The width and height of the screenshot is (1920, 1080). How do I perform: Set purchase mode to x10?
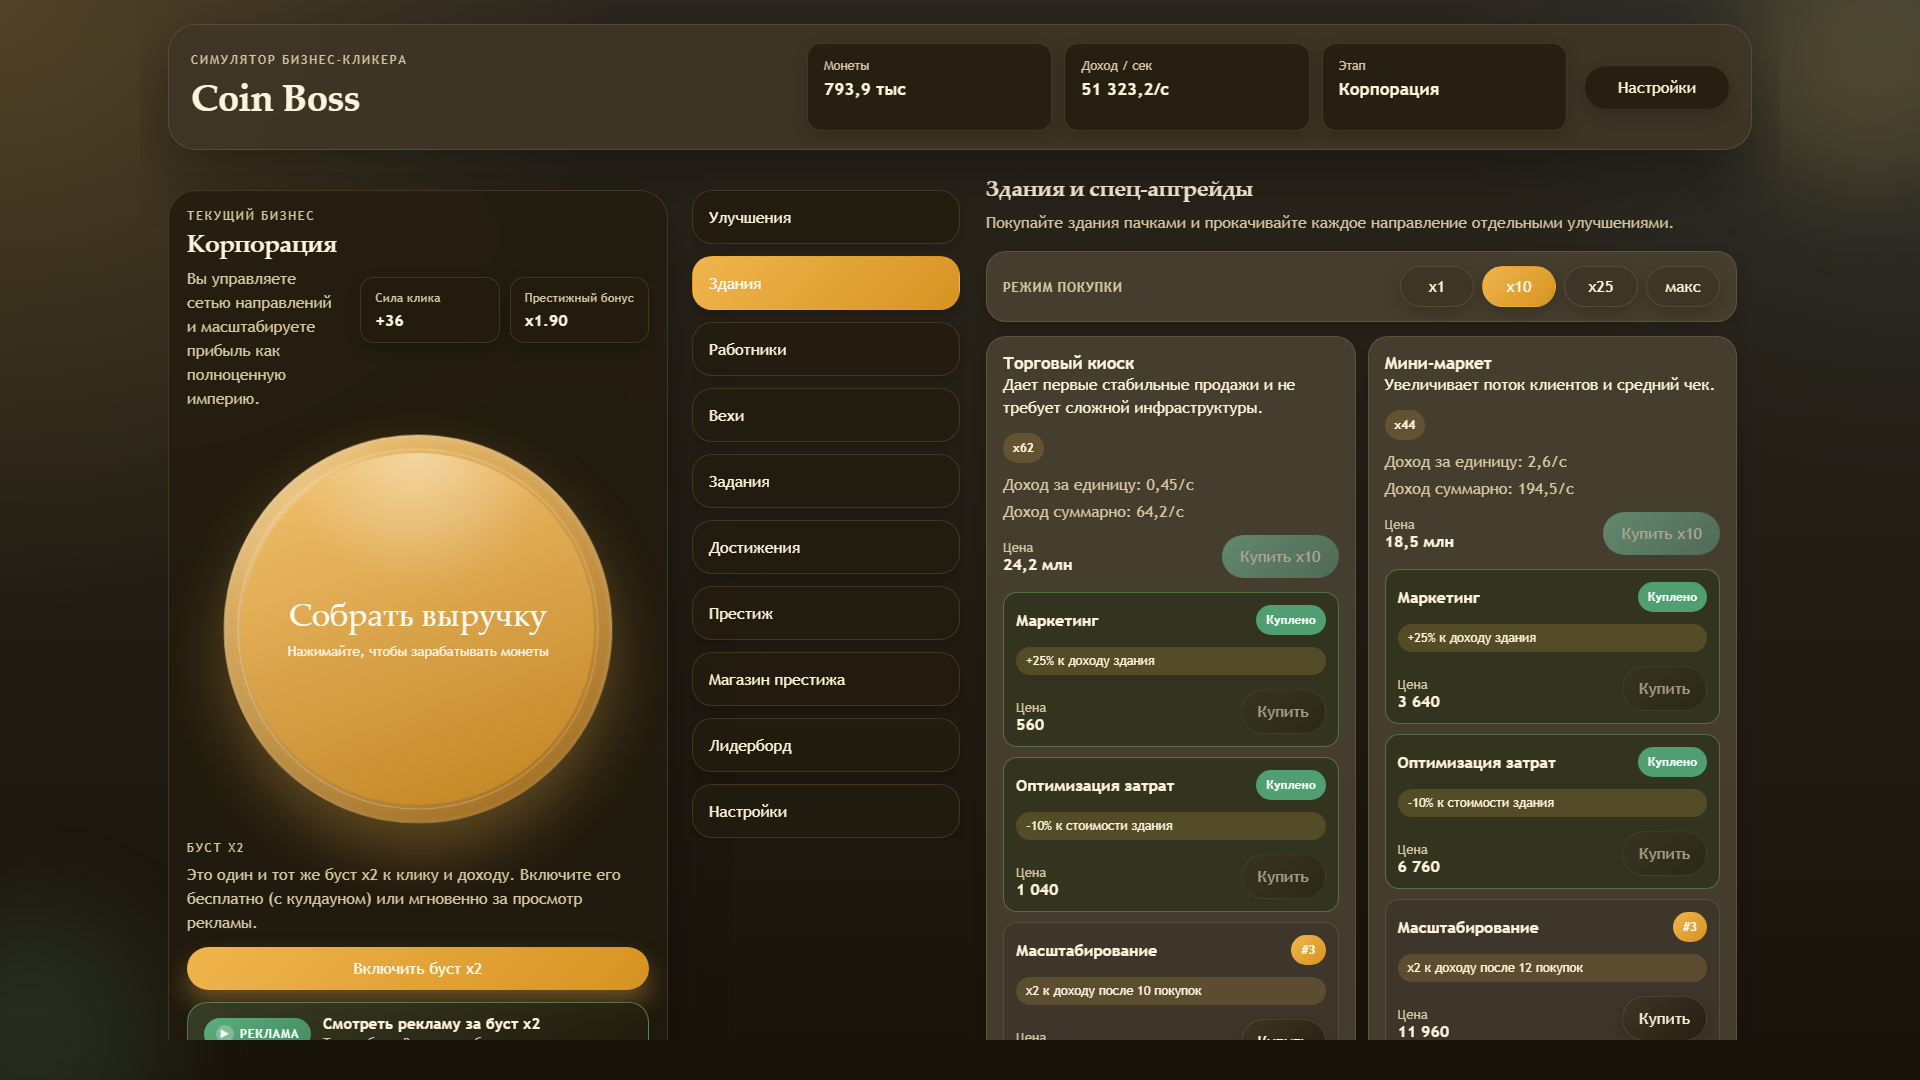[x=1518, y=287]
